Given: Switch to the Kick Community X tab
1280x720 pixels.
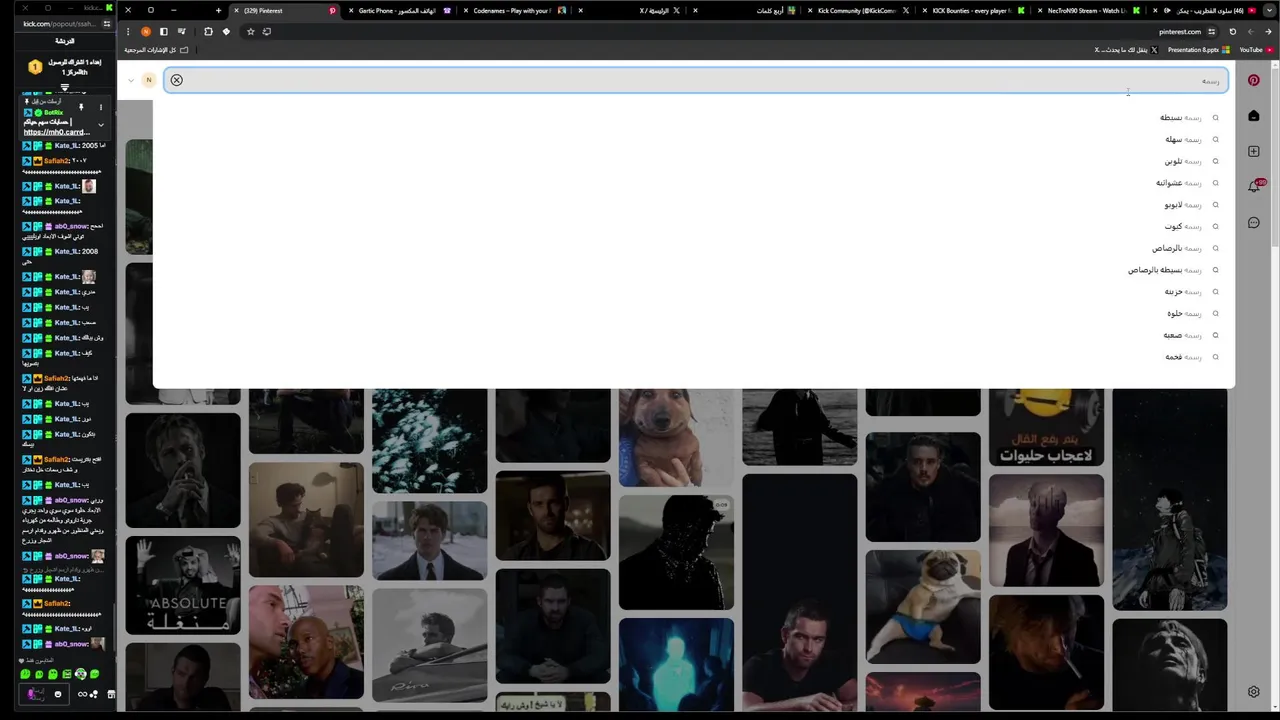Looking at the screenshot, I should pos(856,11).
